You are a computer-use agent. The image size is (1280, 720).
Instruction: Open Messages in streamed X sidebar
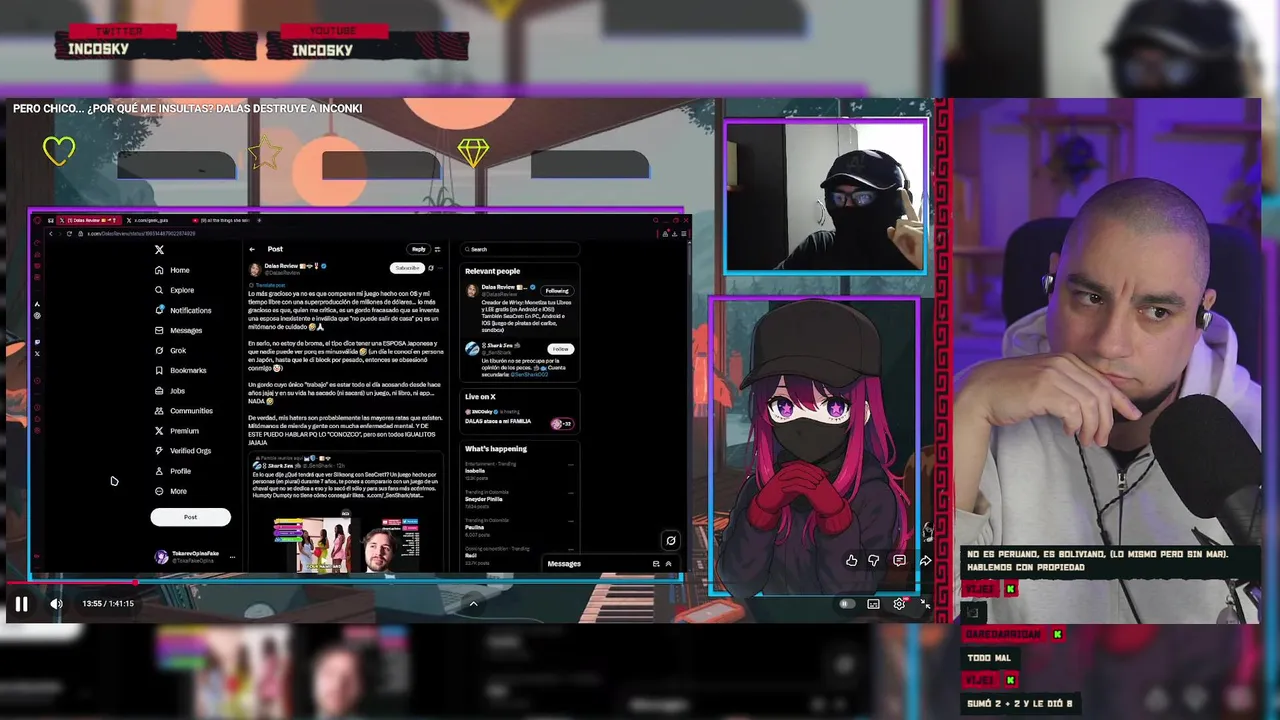pyautogui.click(x=178, y=330)
